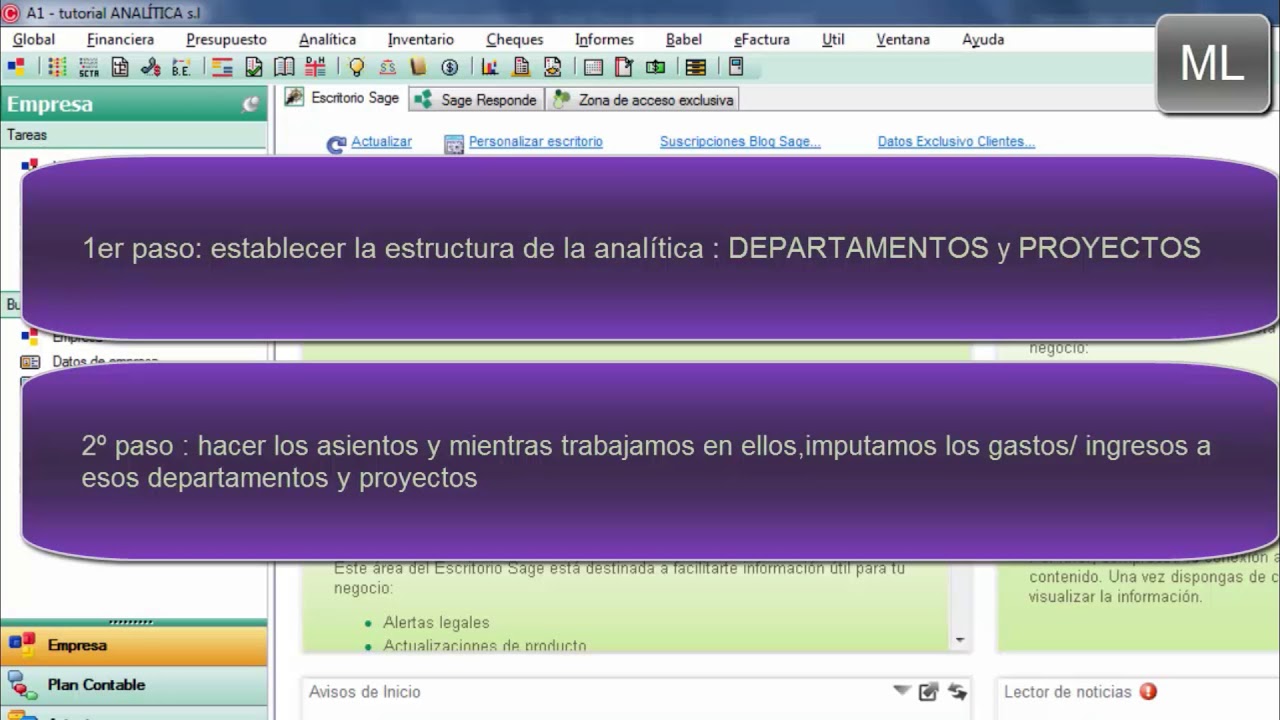The height and width of the screenshot is (720, 1280).
Task: Open the Presupuesto menu
Action: (226, 39)
